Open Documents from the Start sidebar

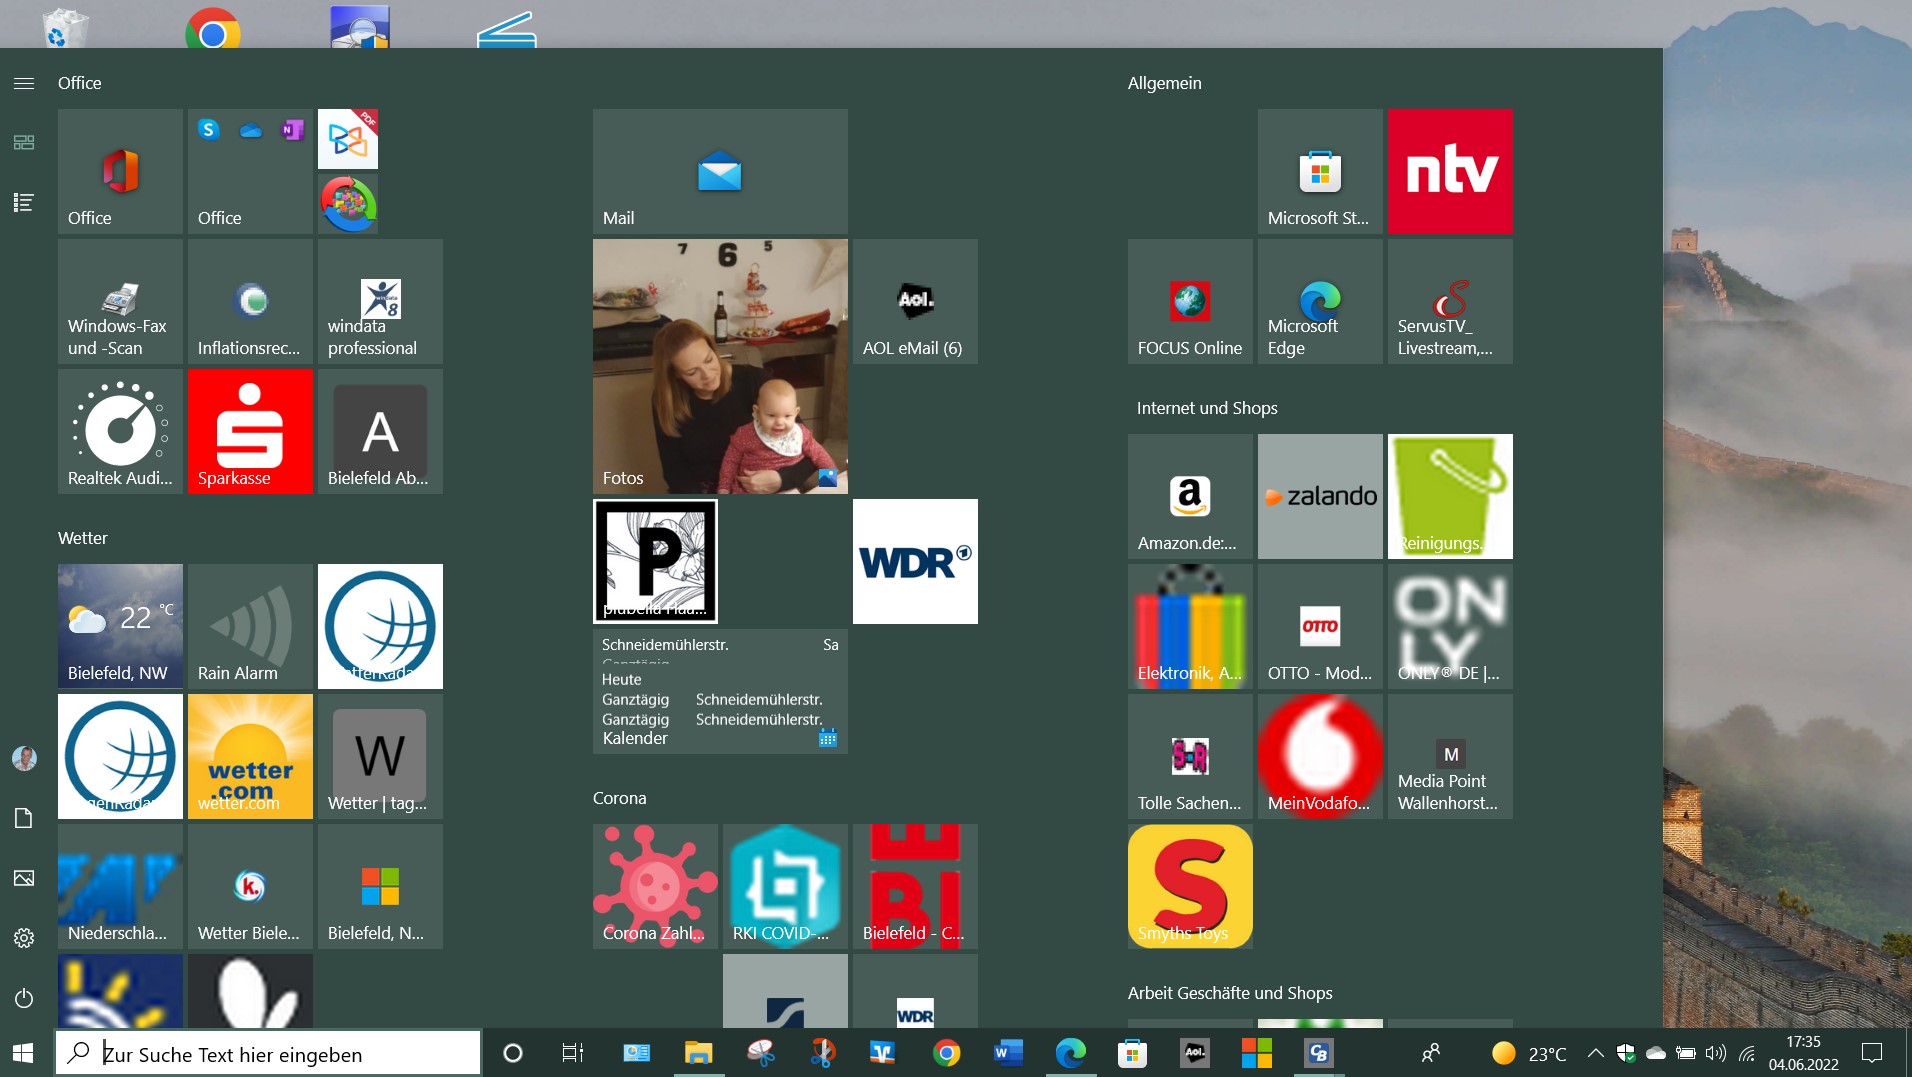click(x=24, y=818)
